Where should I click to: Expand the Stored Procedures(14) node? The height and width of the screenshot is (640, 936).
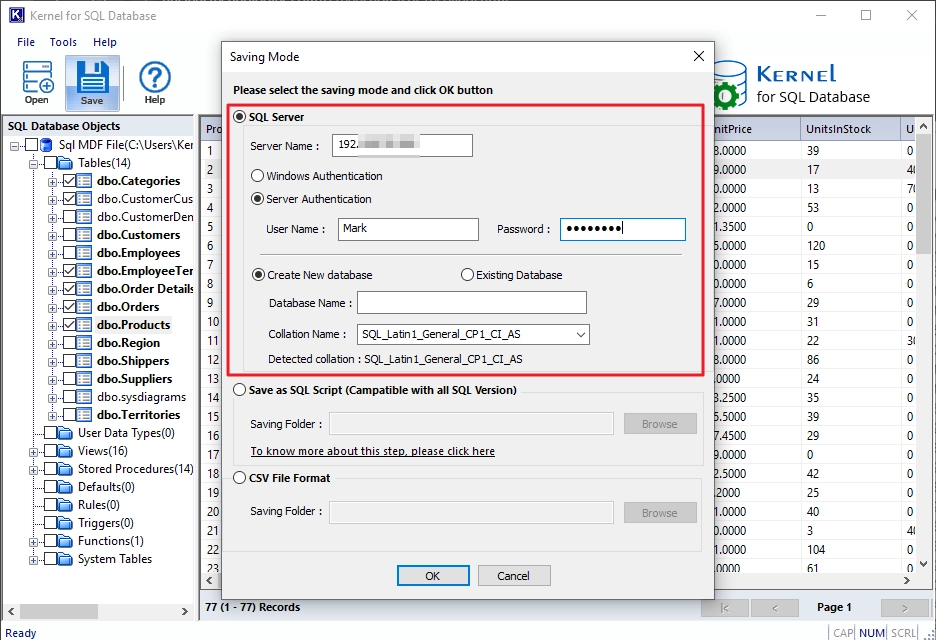coord(33,470)
